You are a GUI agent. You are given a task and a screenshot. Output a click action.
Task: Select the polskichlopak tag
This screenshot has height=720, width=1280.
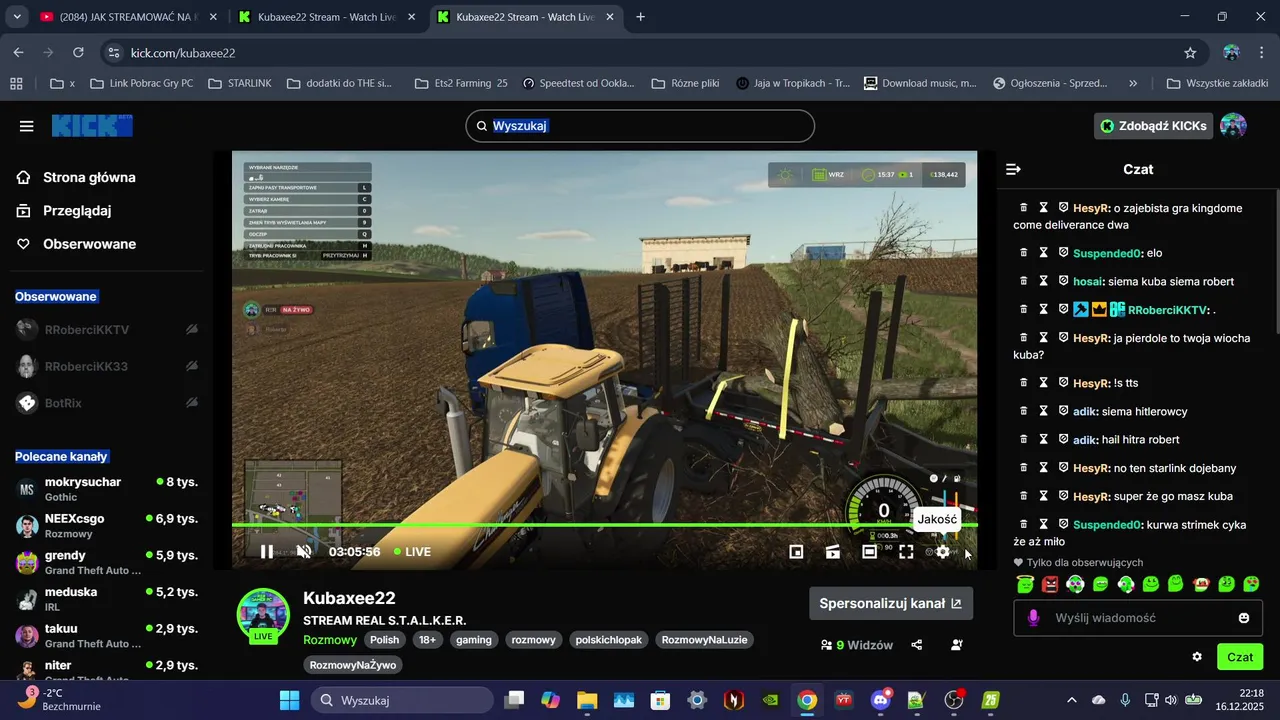coord(609,640)
